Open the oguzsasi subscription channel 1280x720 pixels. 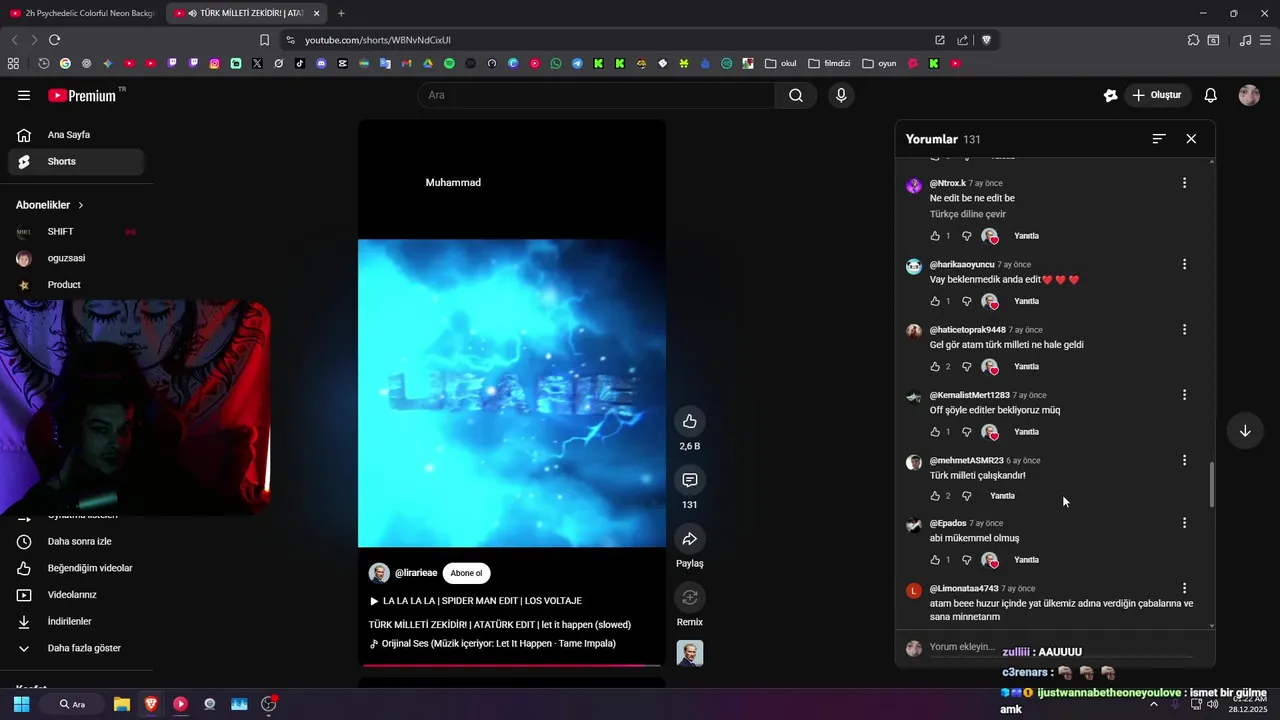[x=76, y=258]
